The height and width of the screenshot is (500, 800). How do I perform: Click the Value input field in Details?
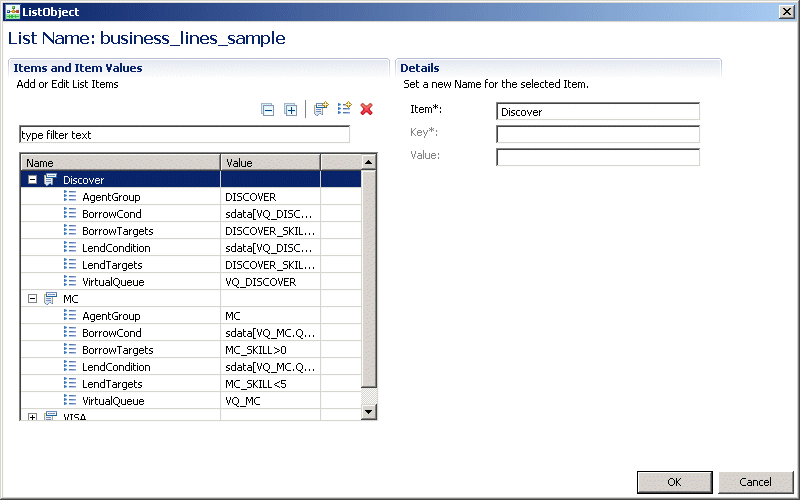click(x=597, y=157)
